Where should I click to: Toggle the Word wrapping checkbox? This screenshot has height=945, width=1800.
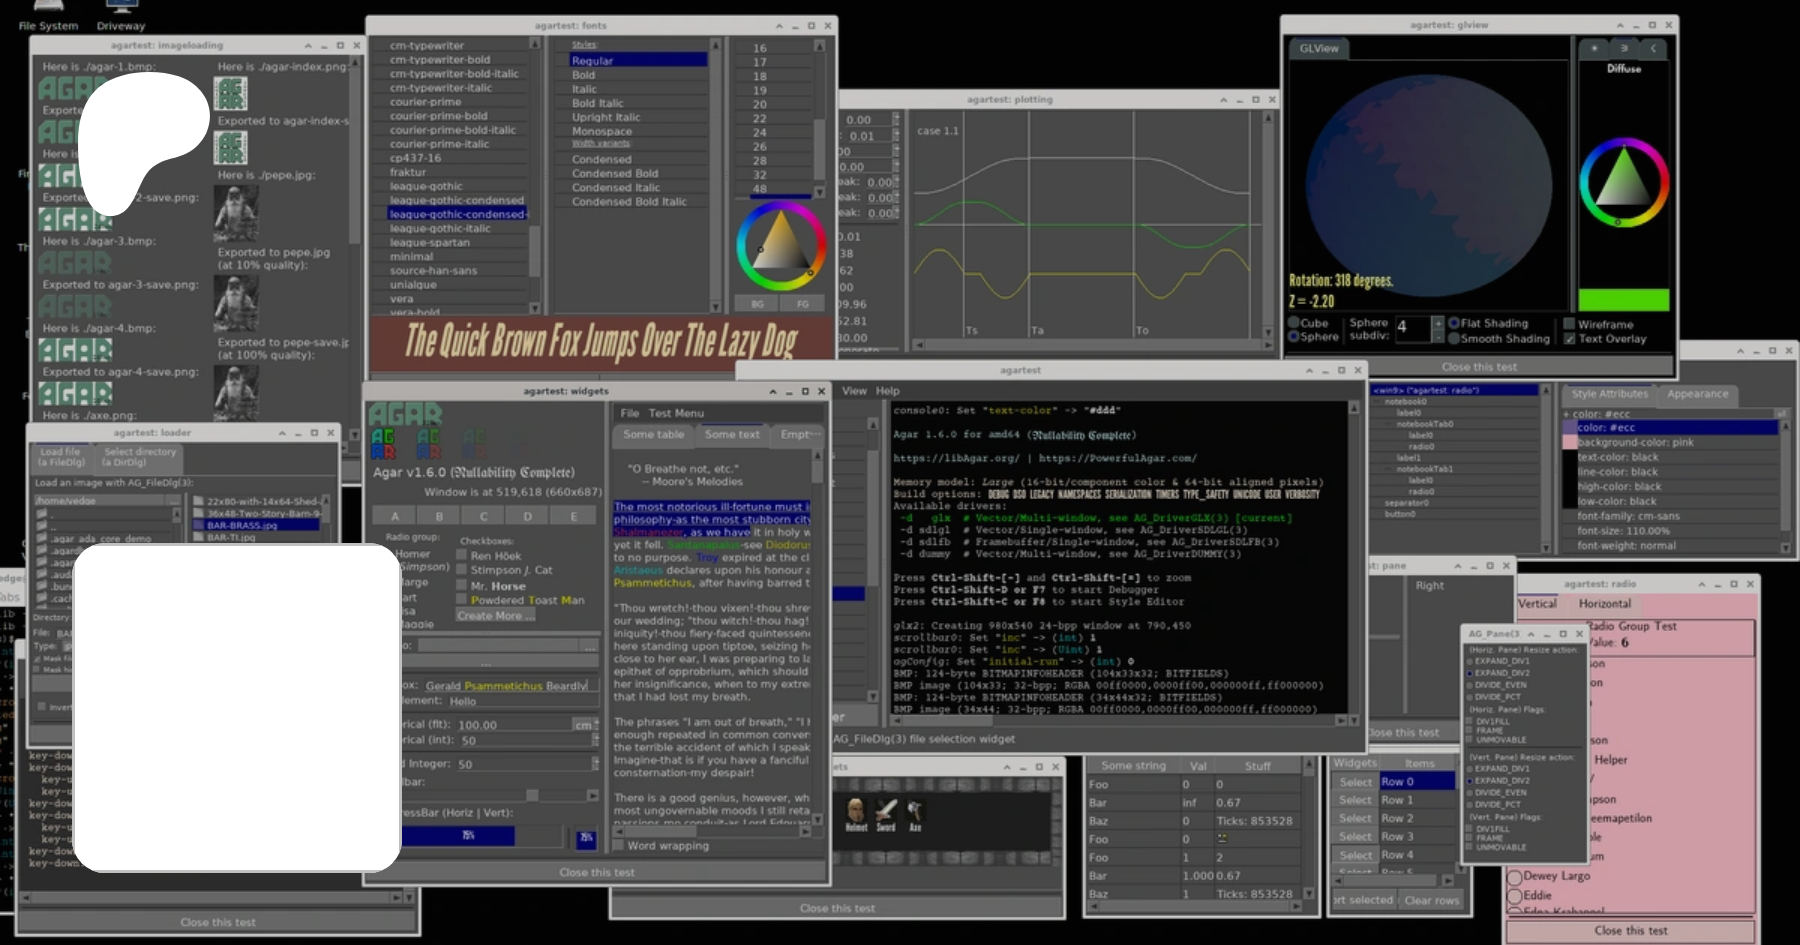tap(619, 845)
